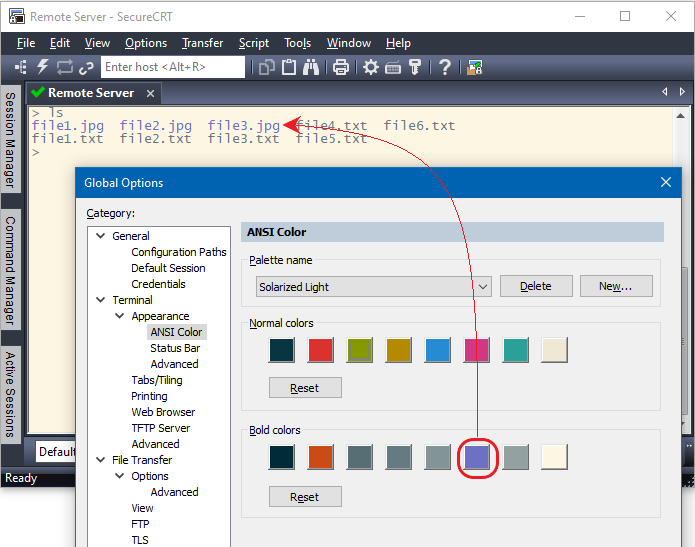695x547 pixels.
Task: Click the terminal scrollbar up arrow
Action: (680, 116)
